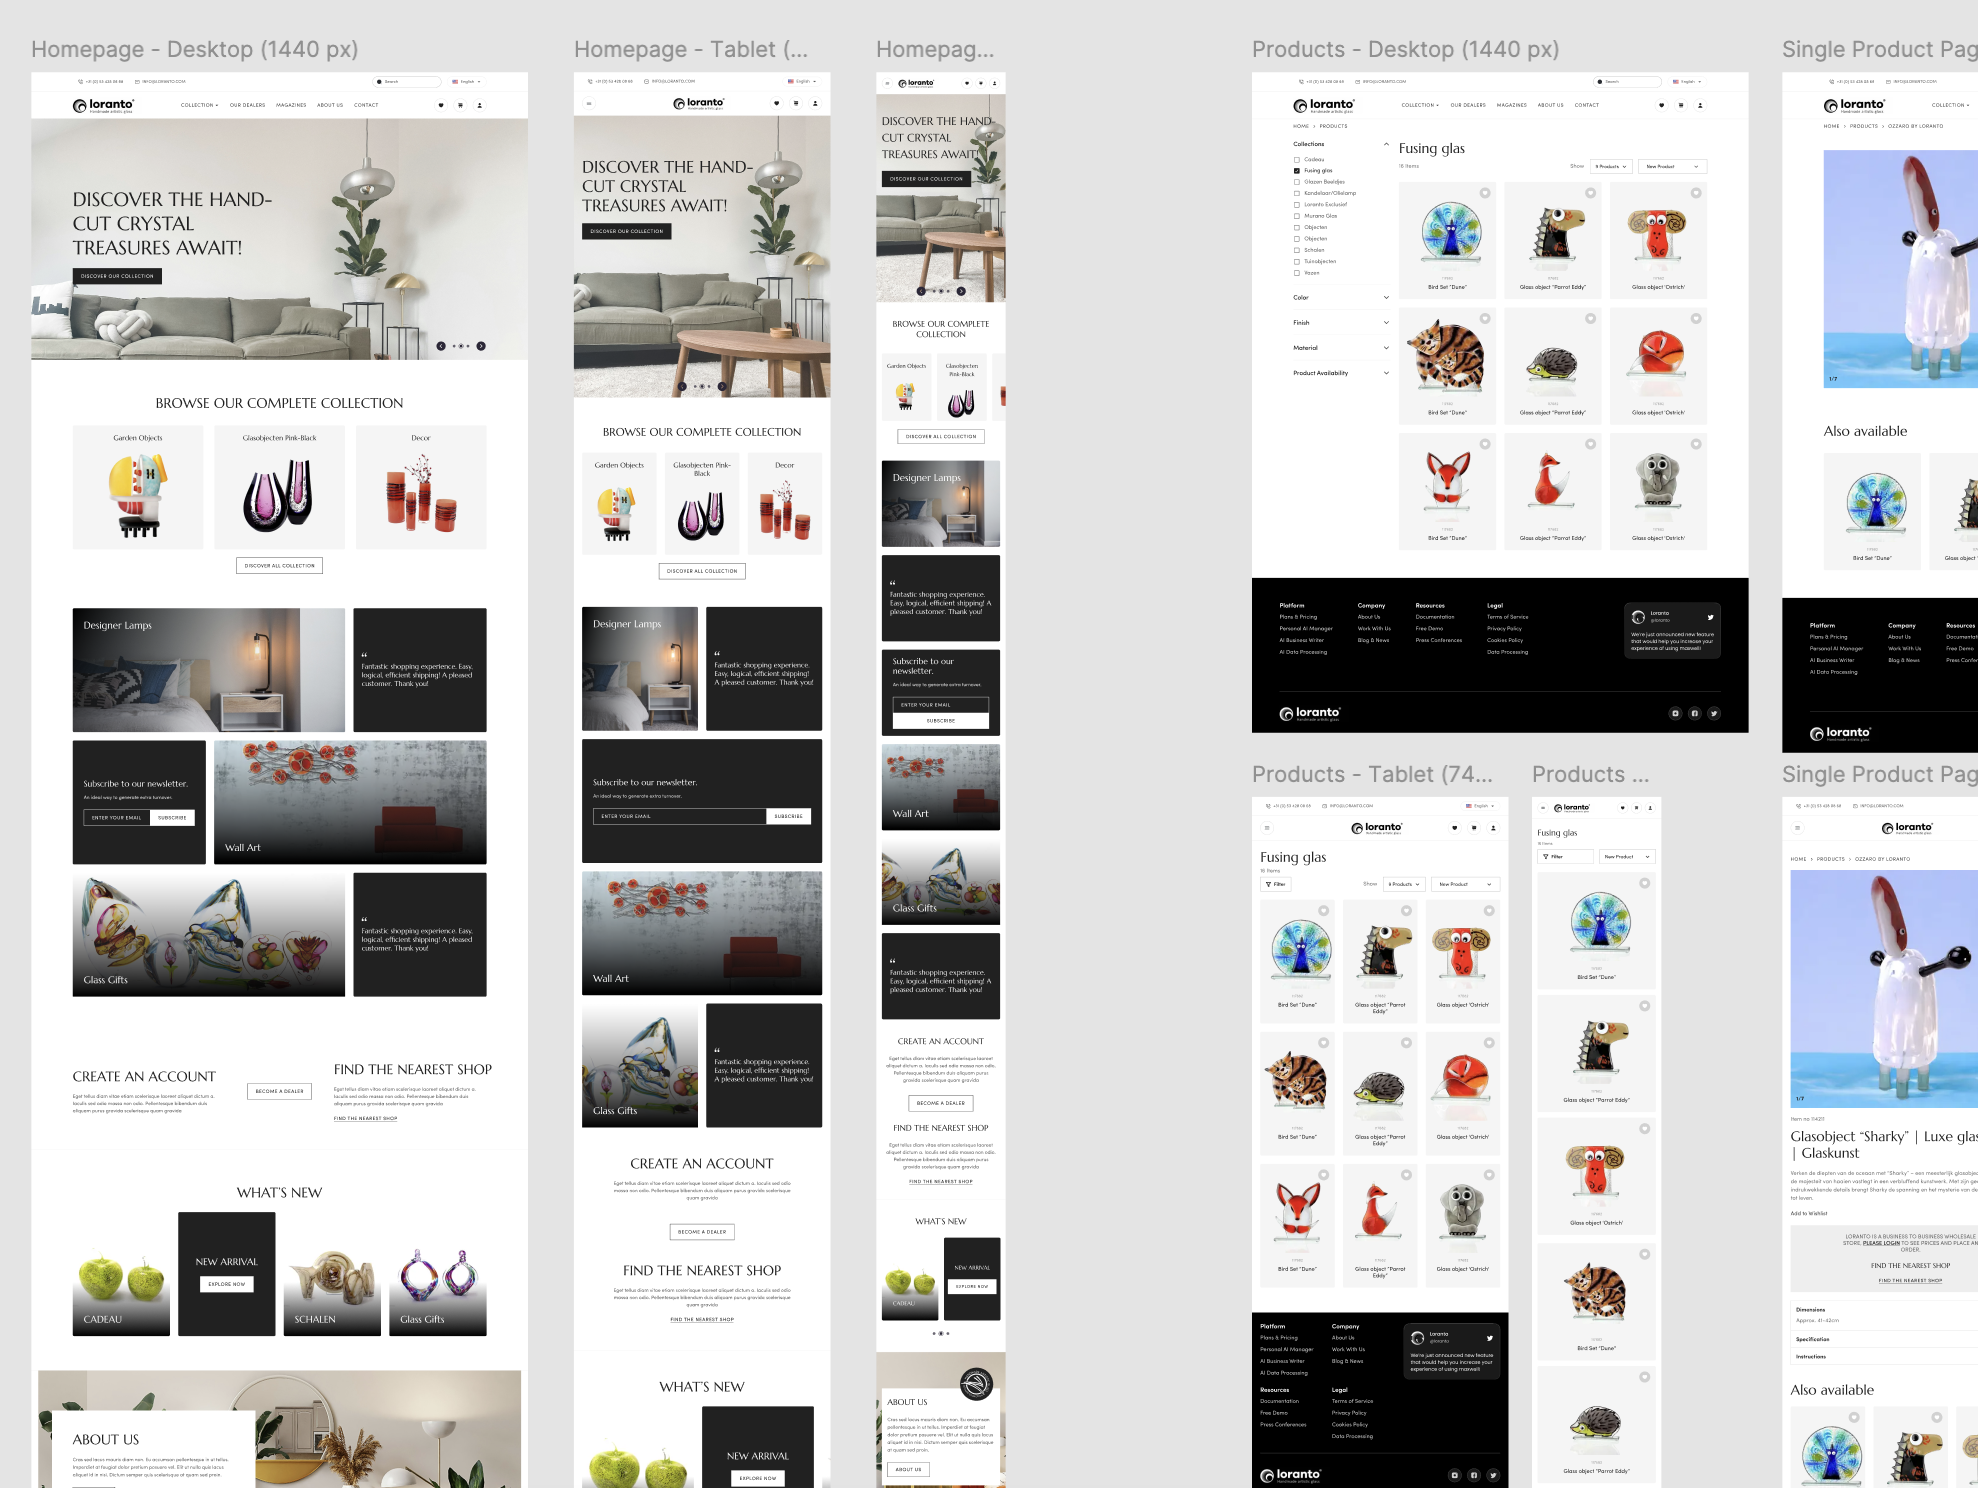
Task: Open New Product sort dropdown in Products Desktop
Action: [1673, 166]
